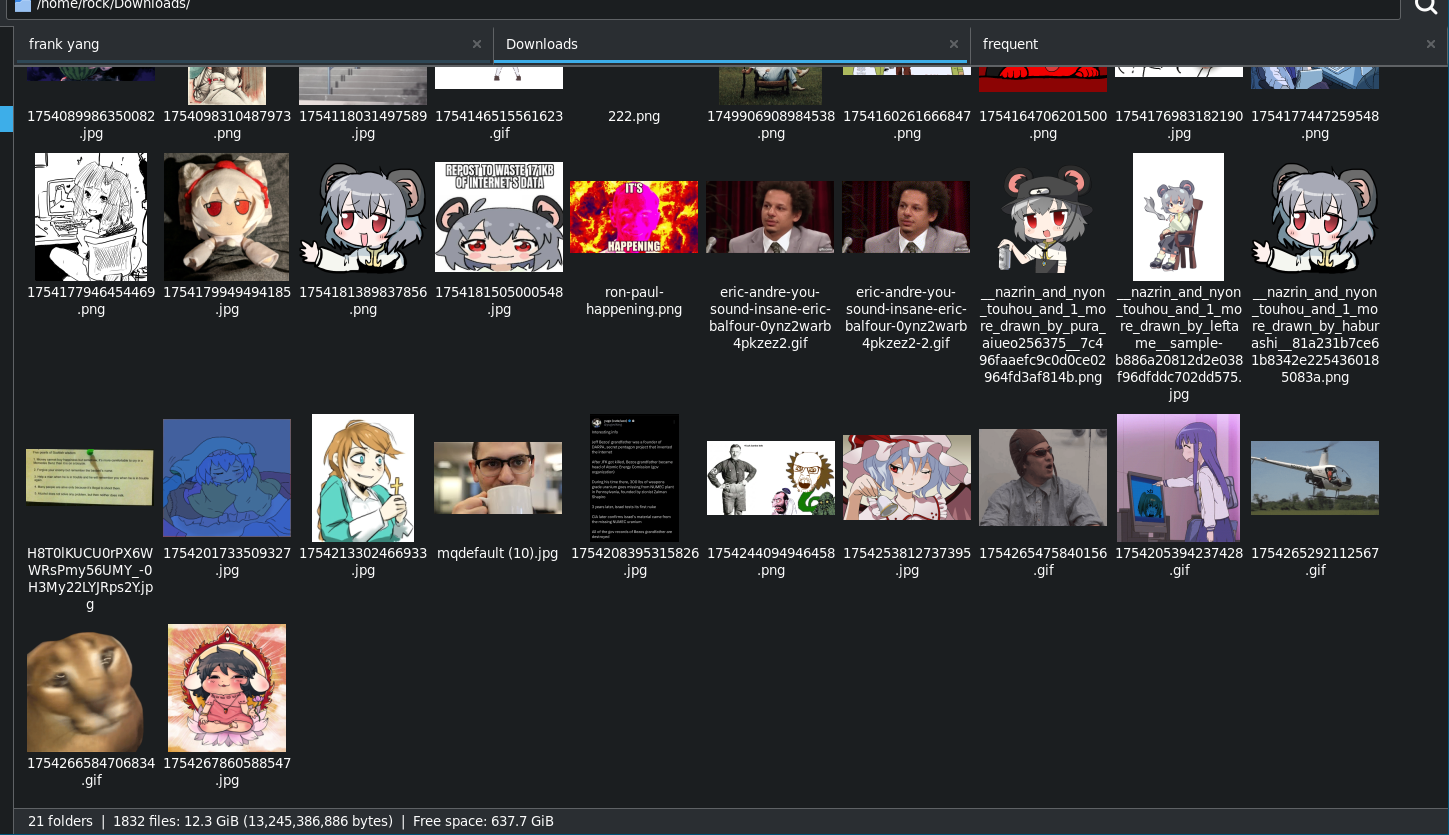This screenshot has width=1449, height=835.
Task: Select thumbnail of 1754265475840156.gif
Action: [x=1043, y=478]
